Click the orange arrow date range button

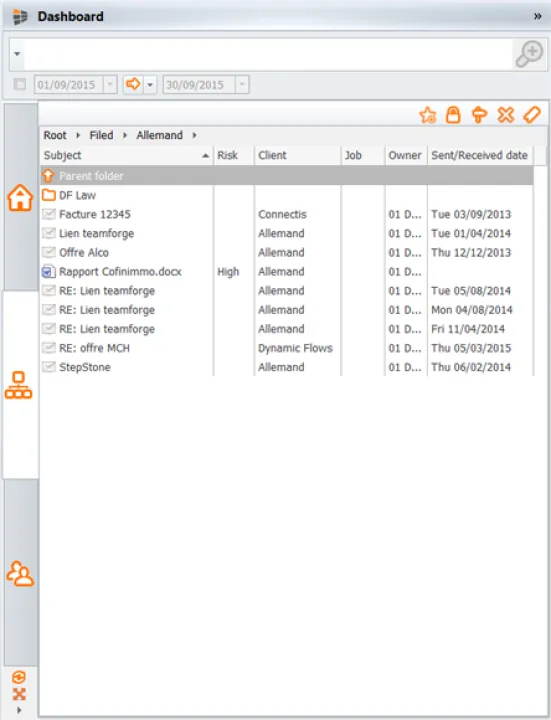point(133,84)
